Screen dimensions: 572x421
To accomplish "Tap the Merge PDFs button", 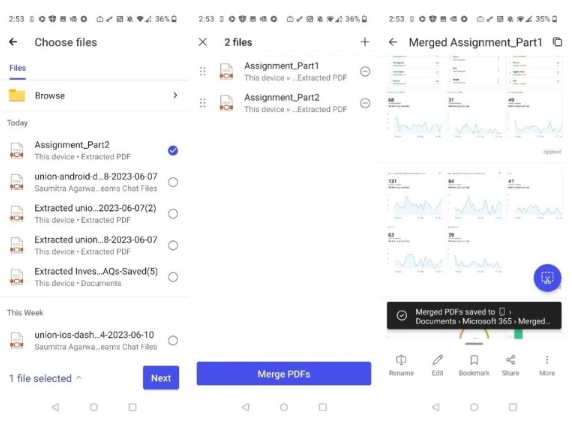I will [x=284, y=374].
